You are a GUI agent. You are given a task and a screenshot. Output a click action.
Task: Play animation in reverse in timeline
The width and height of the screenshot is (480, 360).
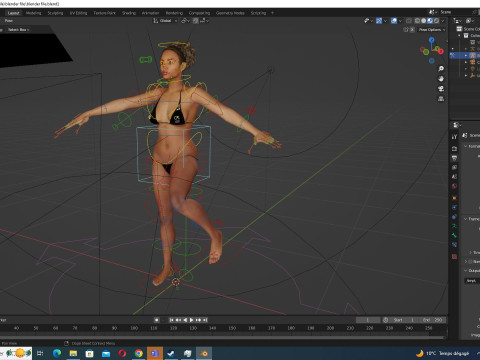(x=185, y=320)
